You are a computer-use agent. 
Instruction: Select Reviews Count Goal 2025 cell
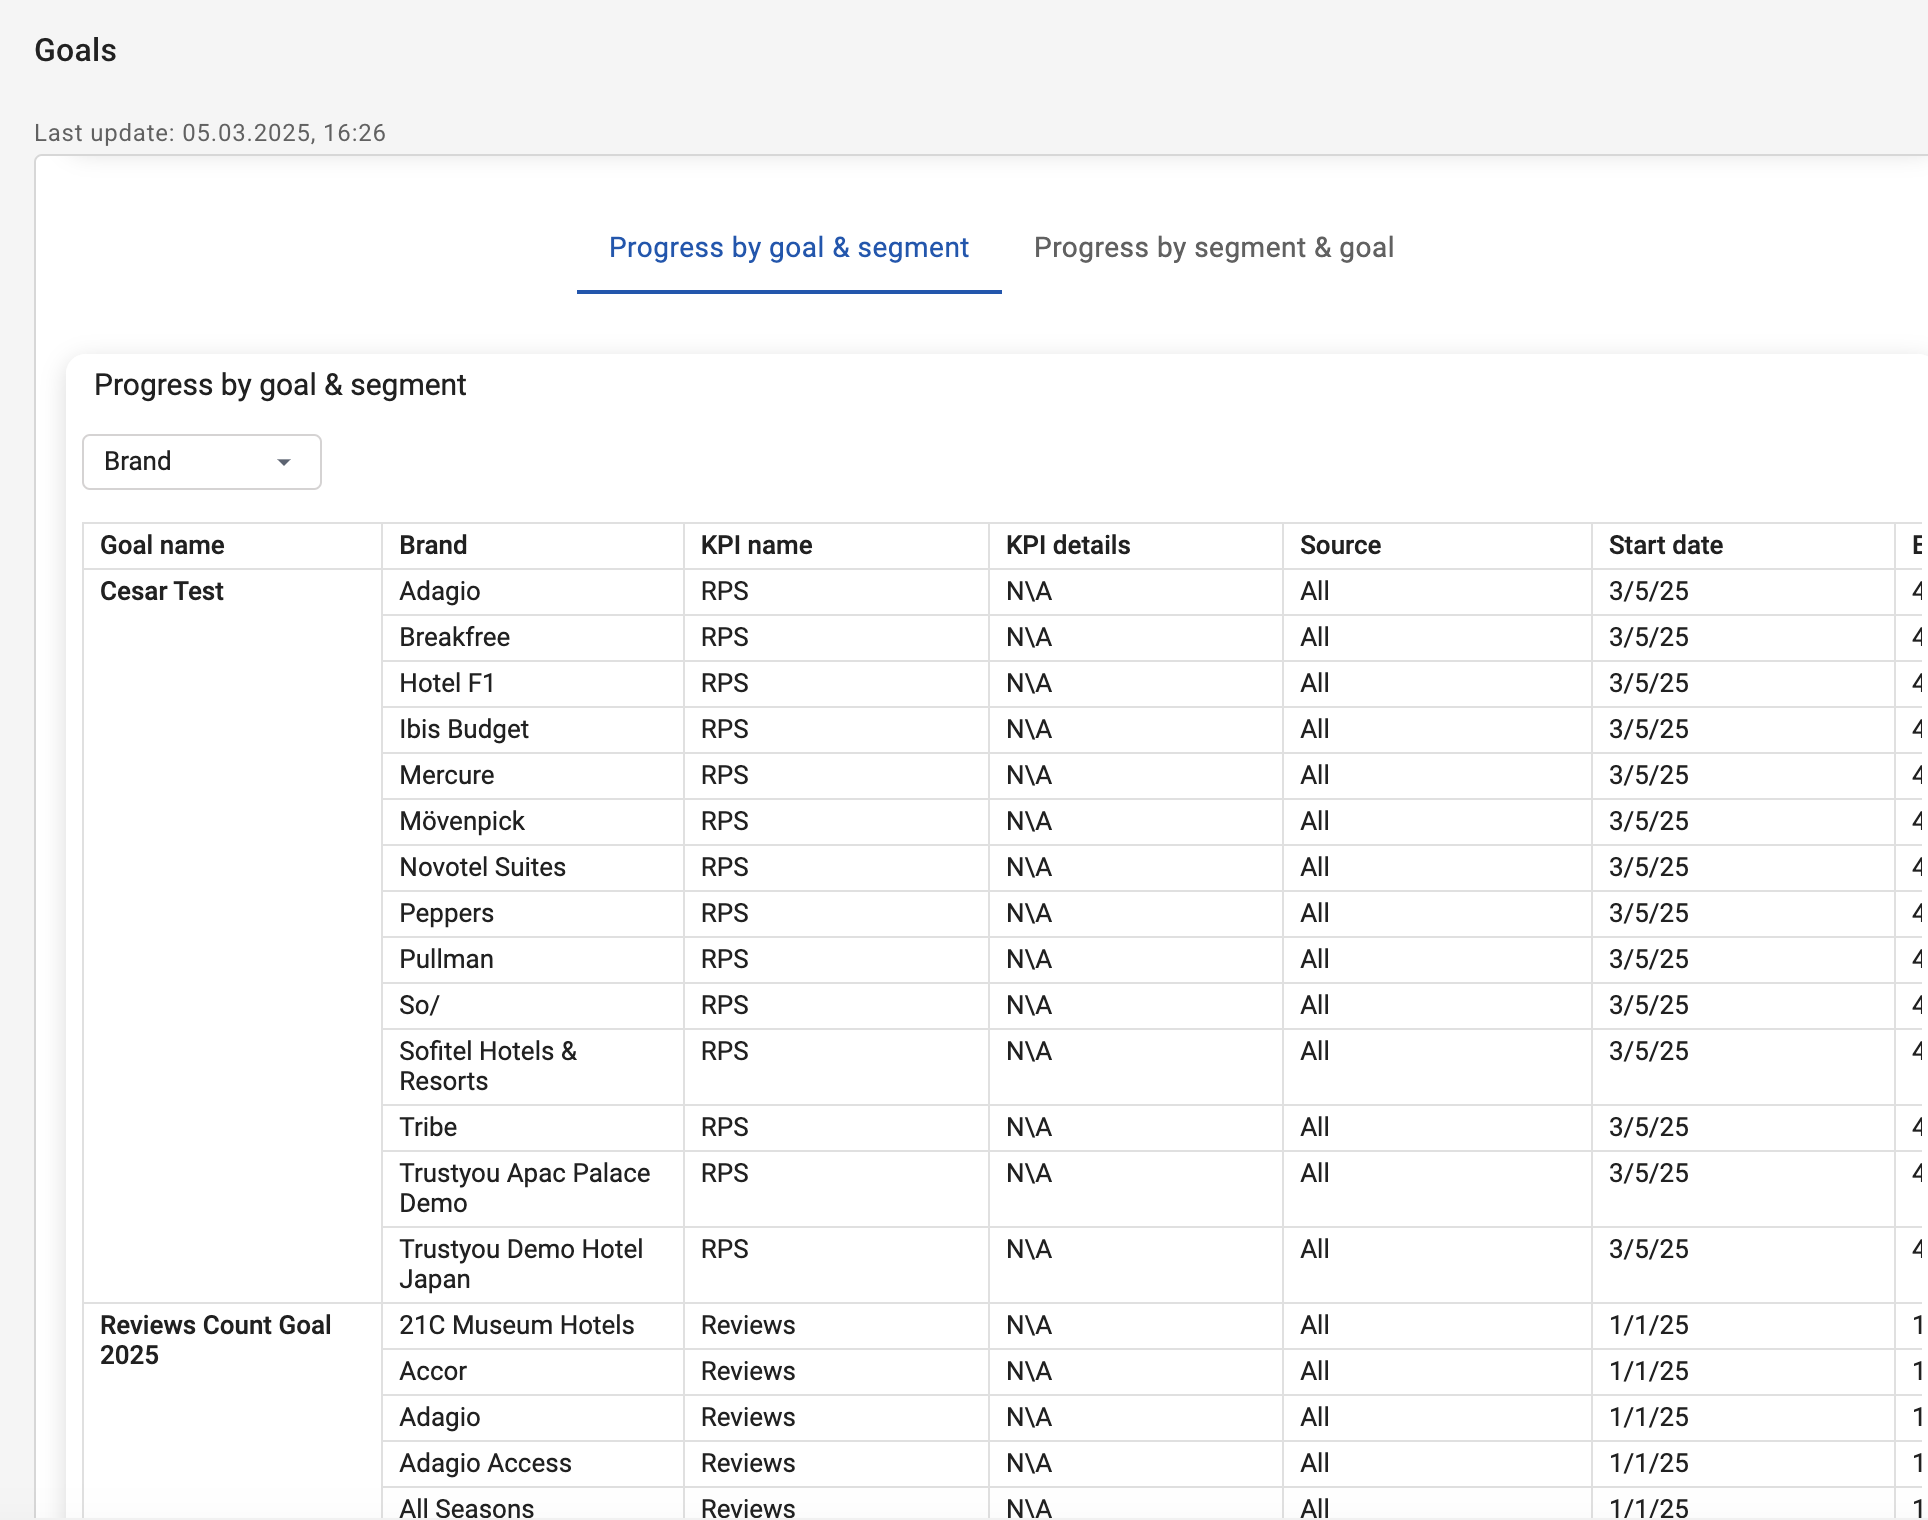(x=215, y=1339)
